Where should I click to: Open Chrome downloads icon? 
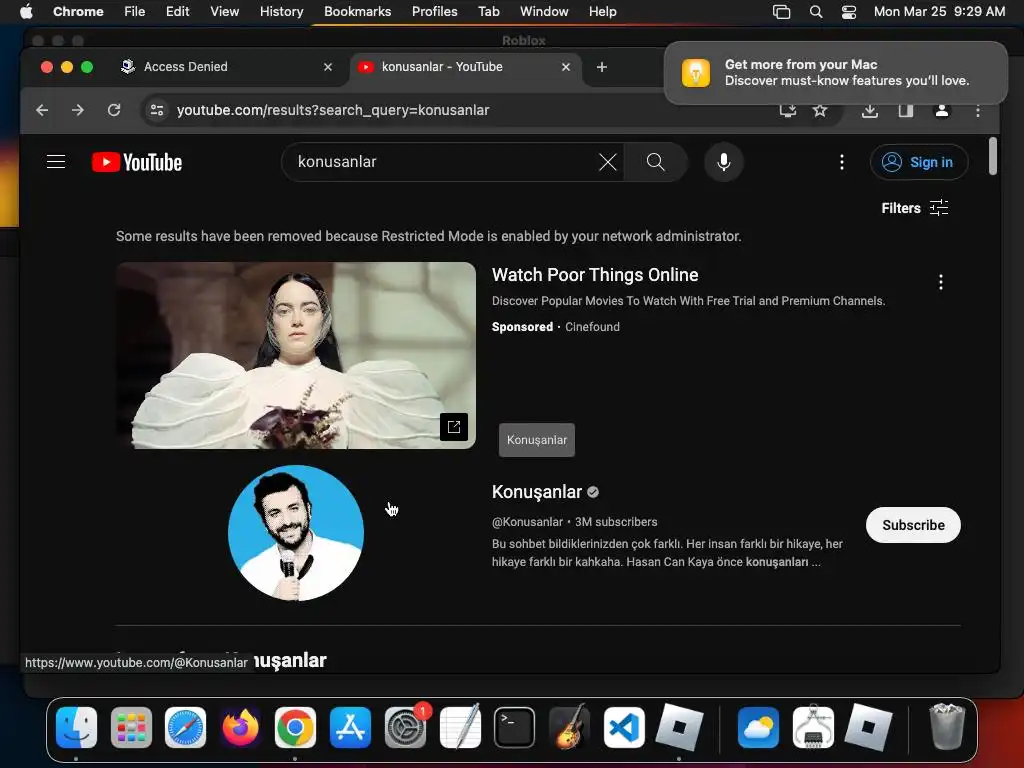point(870,111)
